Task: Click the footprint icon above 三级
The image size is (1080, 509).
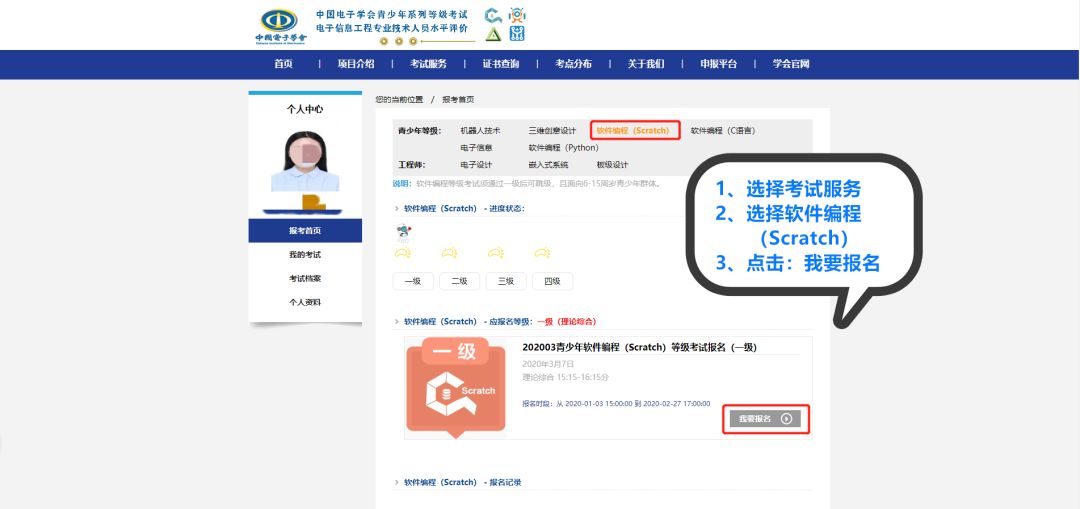Action: click(496, 253)
